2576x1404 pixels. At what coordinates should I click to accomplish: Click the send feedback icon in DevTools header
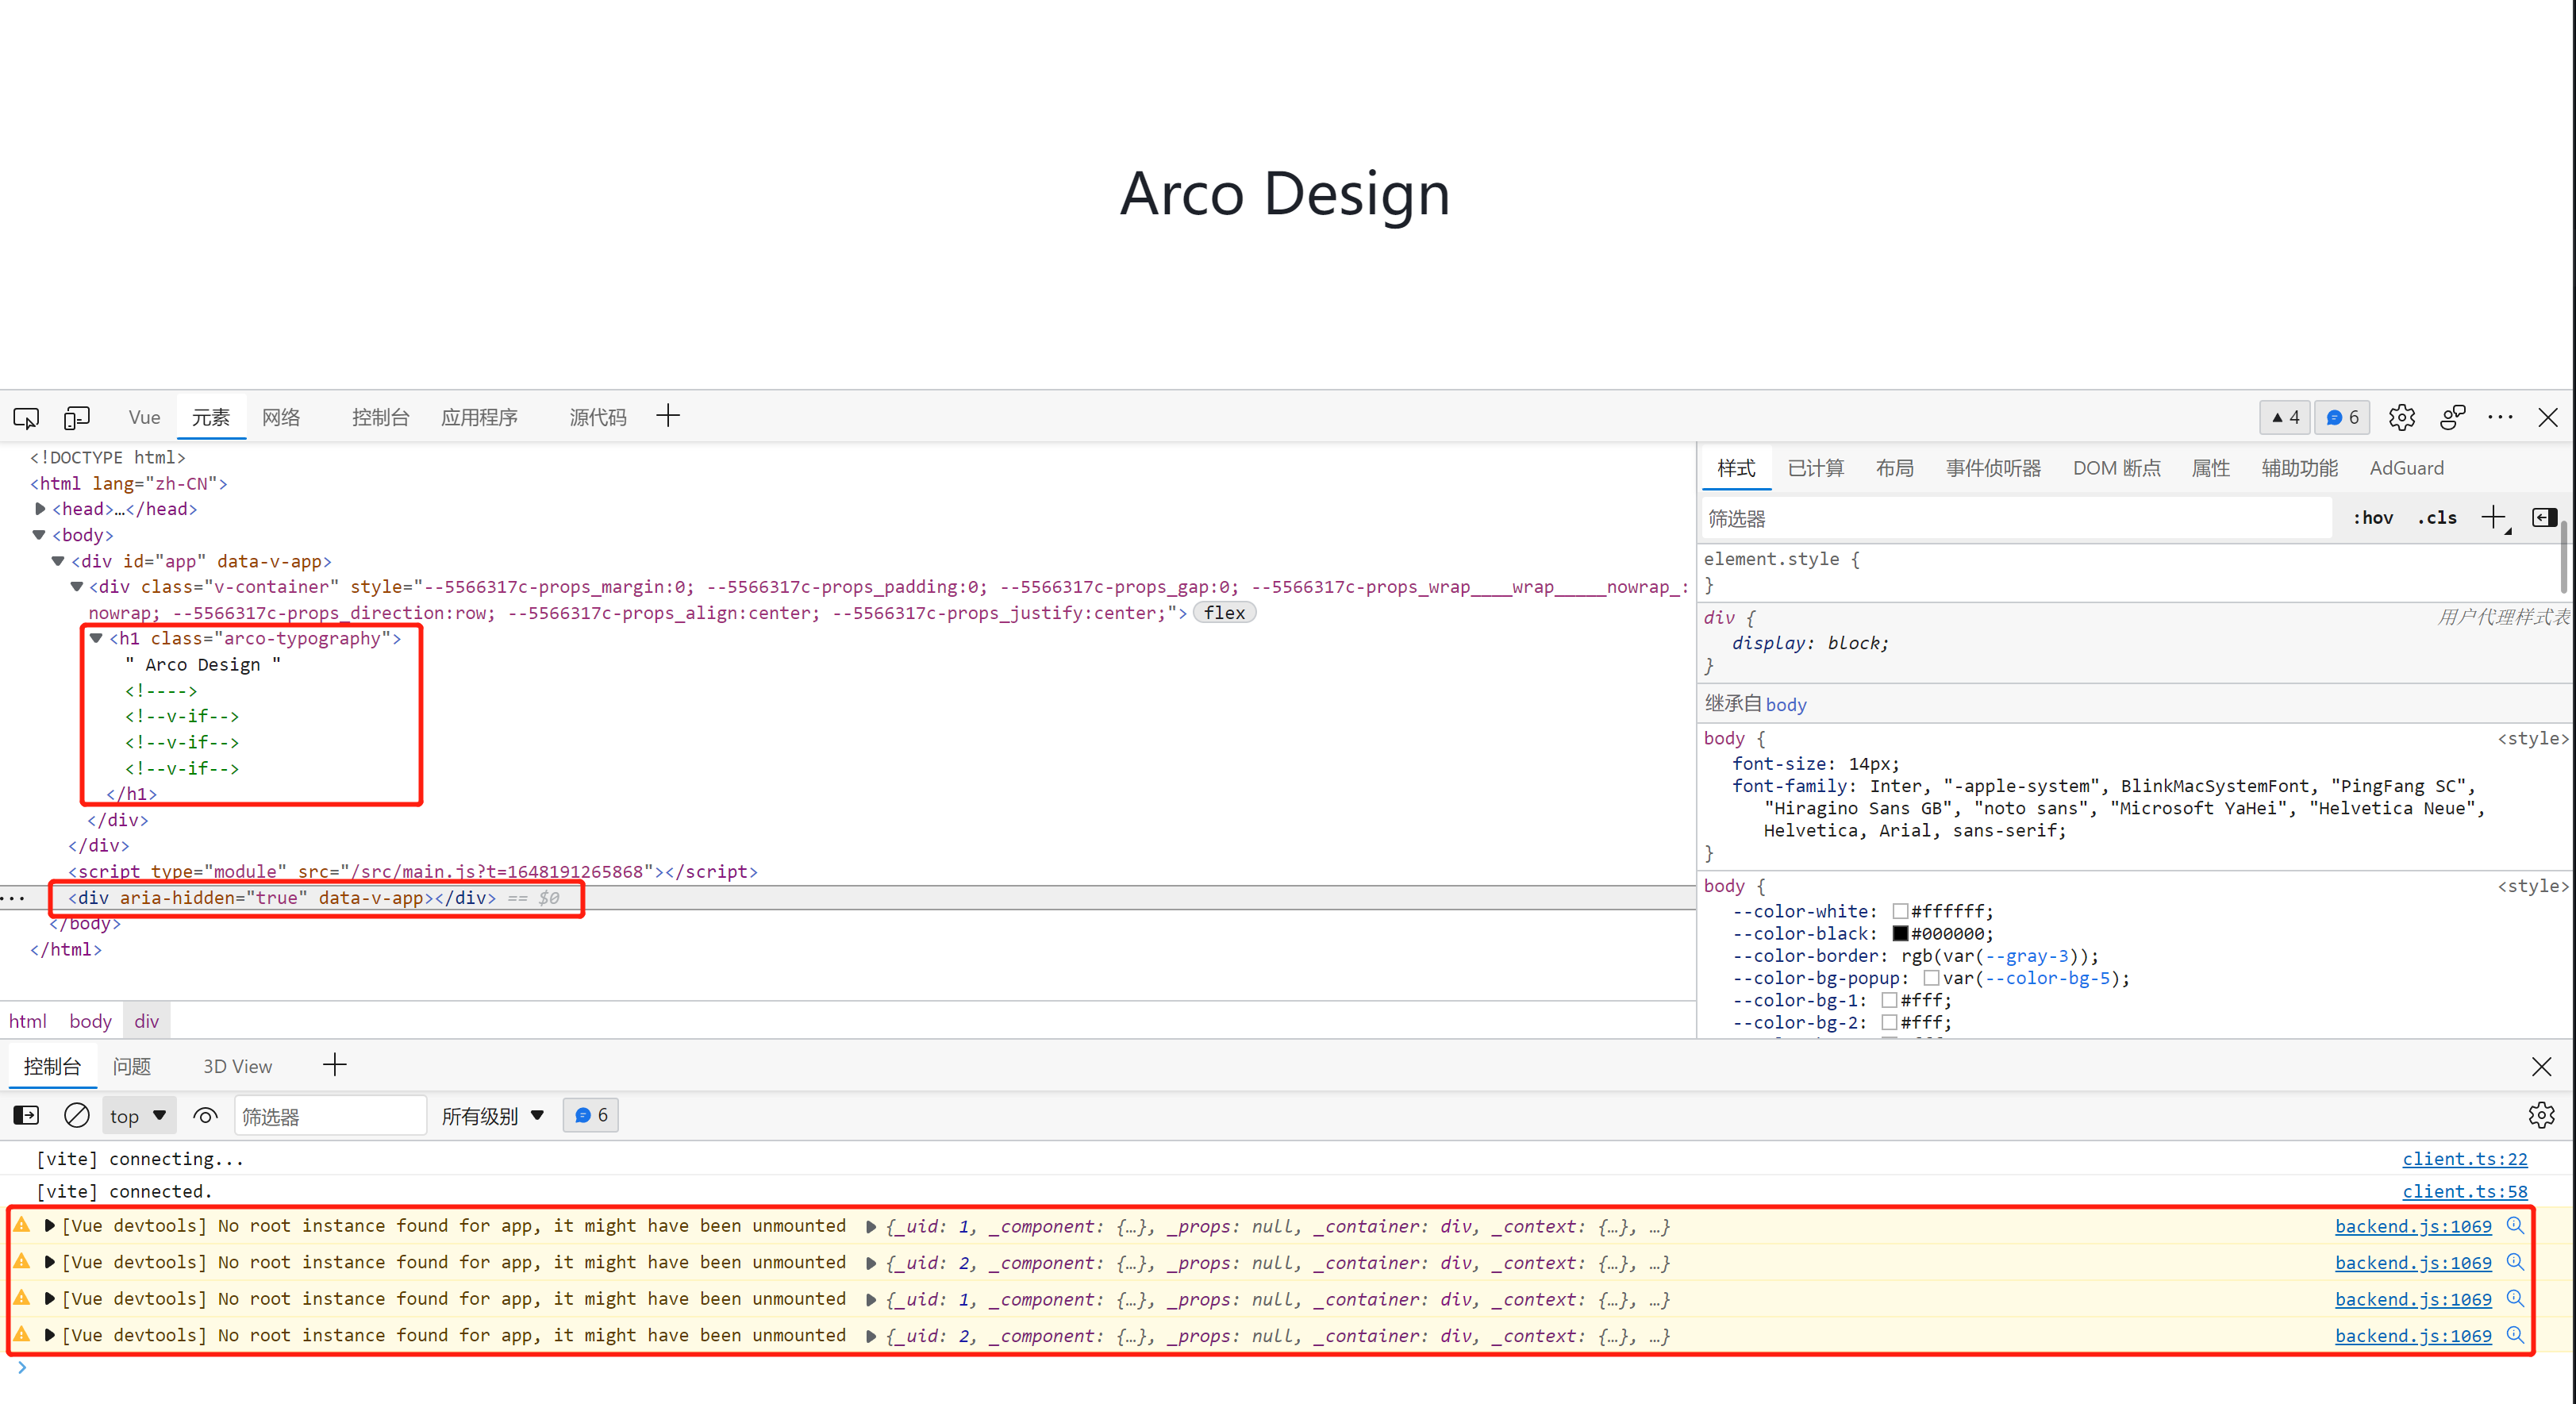(x=2452, y=417)
